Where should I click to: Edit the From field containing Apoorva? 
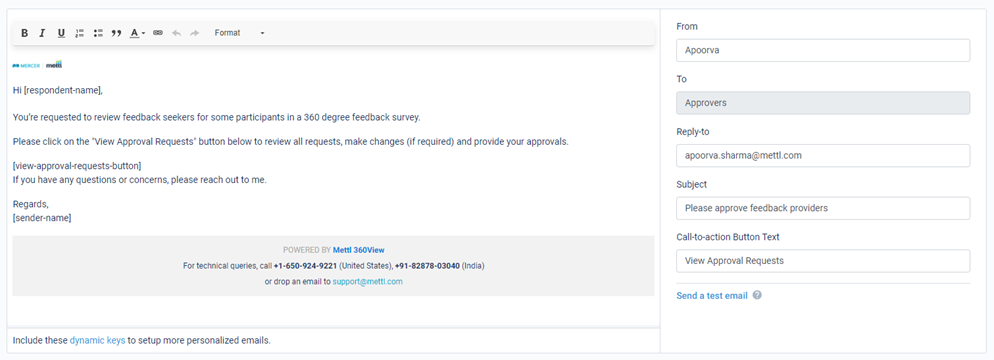[823, 51]
